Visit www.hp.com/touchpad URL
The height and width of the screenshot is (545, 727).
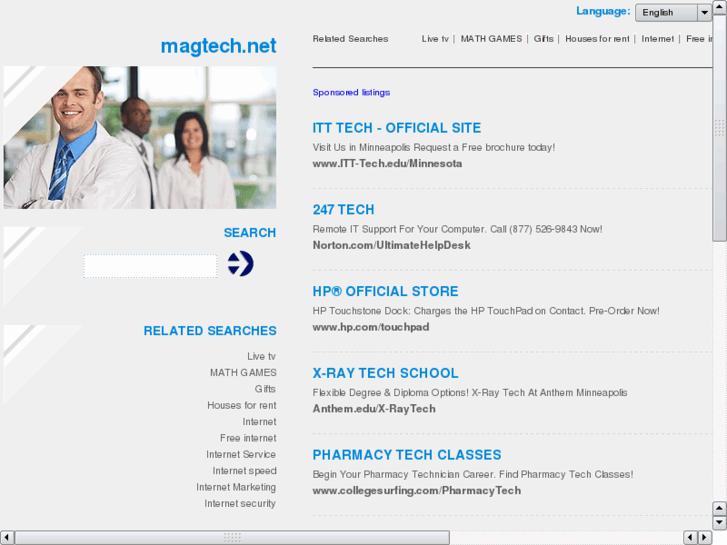click(370, 327)
